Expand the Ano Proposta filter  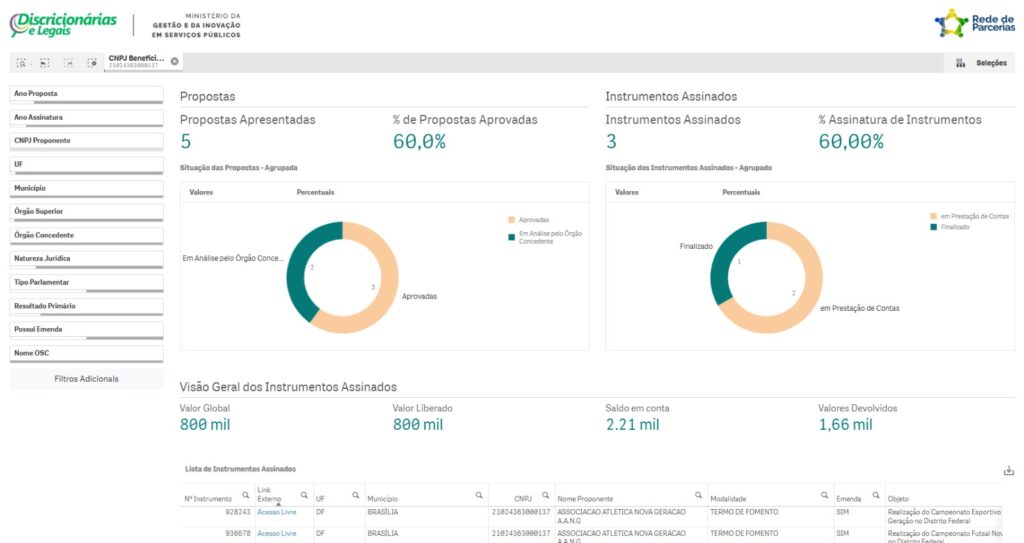click(86, 94)
